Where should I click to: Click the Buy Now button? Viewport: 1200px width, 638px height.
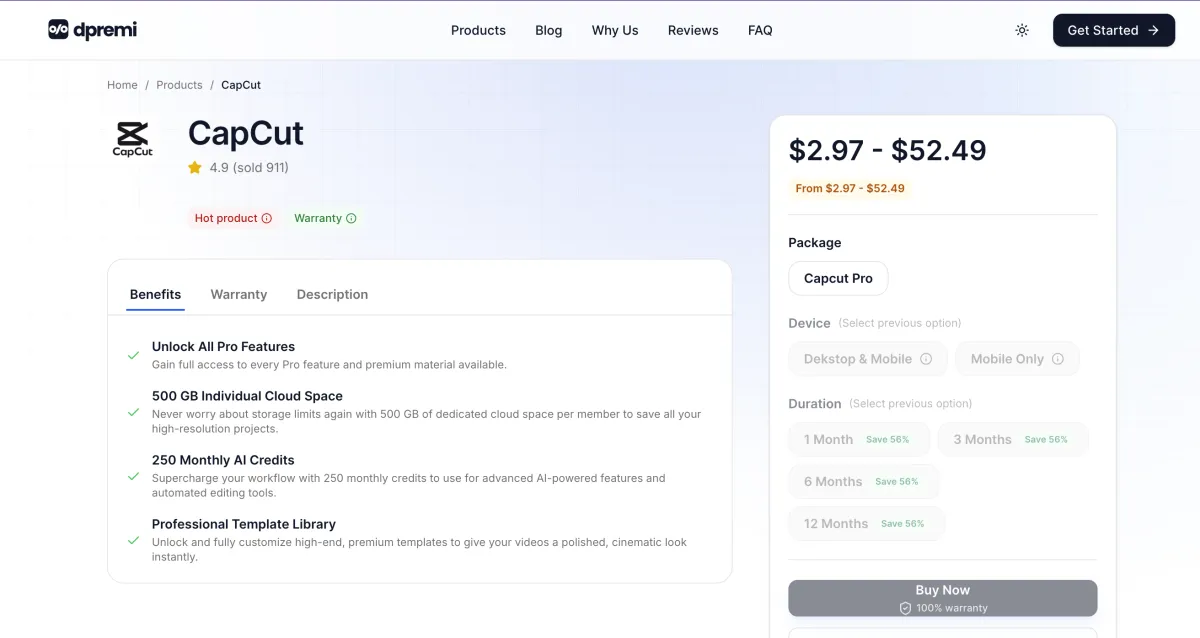(x=942, y=597)
